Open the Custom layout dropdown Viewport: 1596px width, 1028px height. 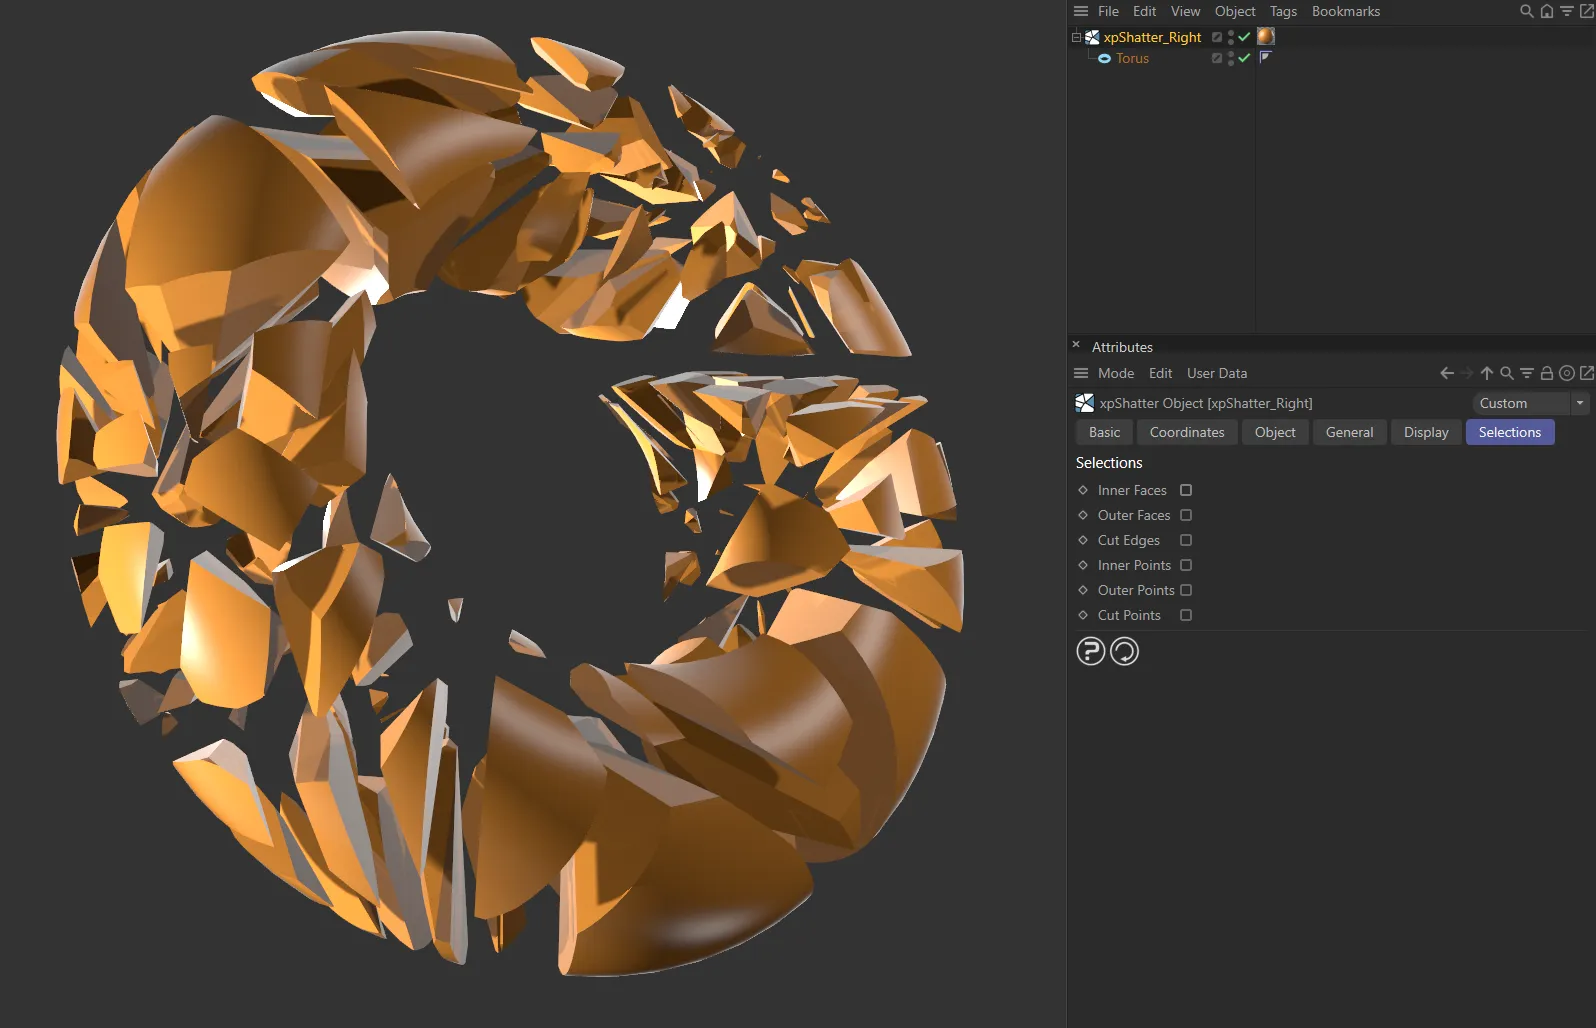1529,403
